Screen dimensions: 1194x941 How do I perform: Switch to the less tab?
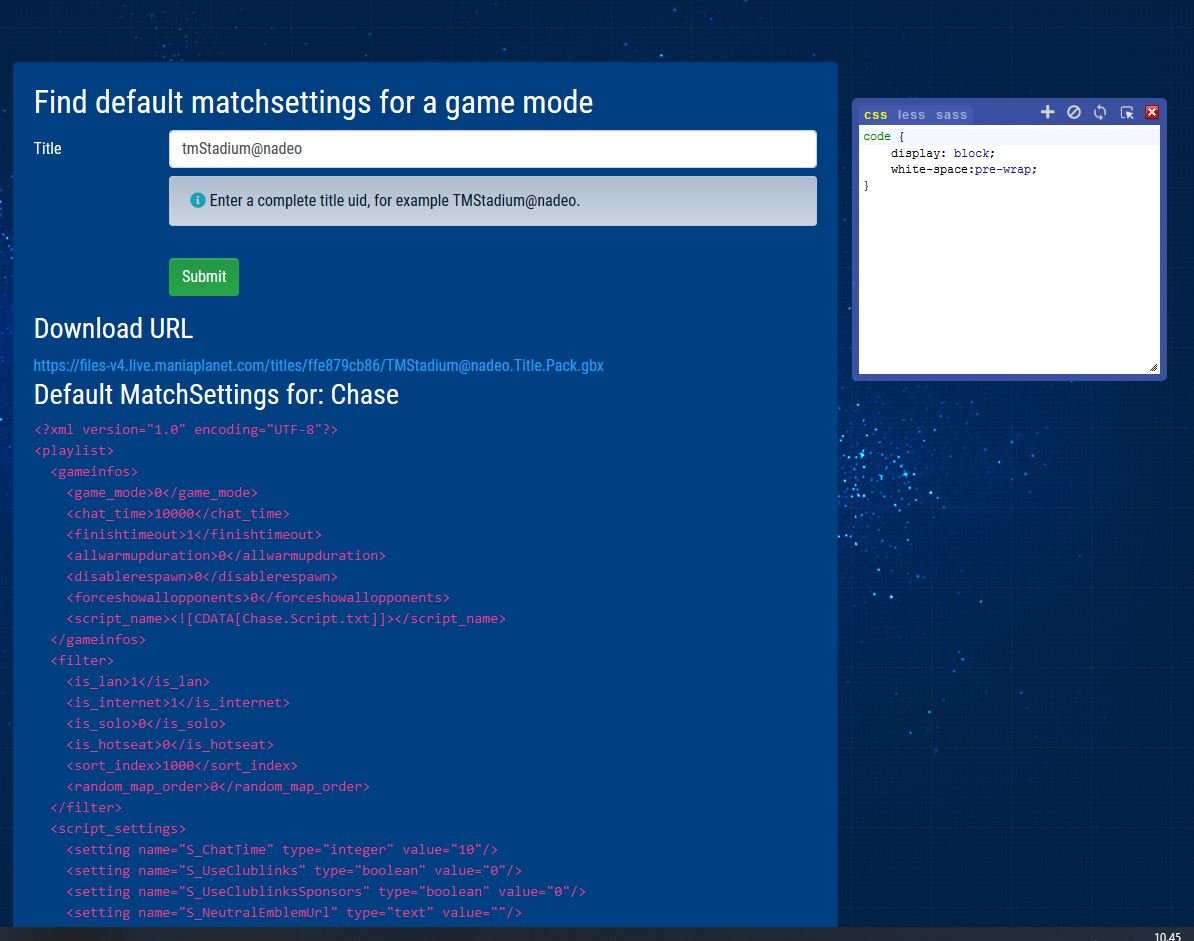coord(911,115)
